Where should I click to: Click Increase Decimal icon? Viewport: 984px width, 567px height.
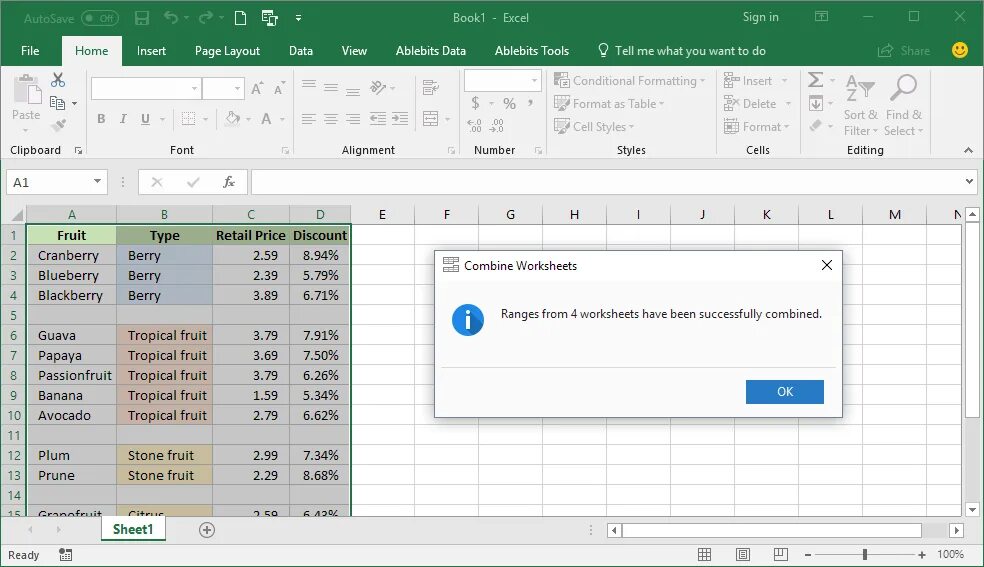[474, 126]
